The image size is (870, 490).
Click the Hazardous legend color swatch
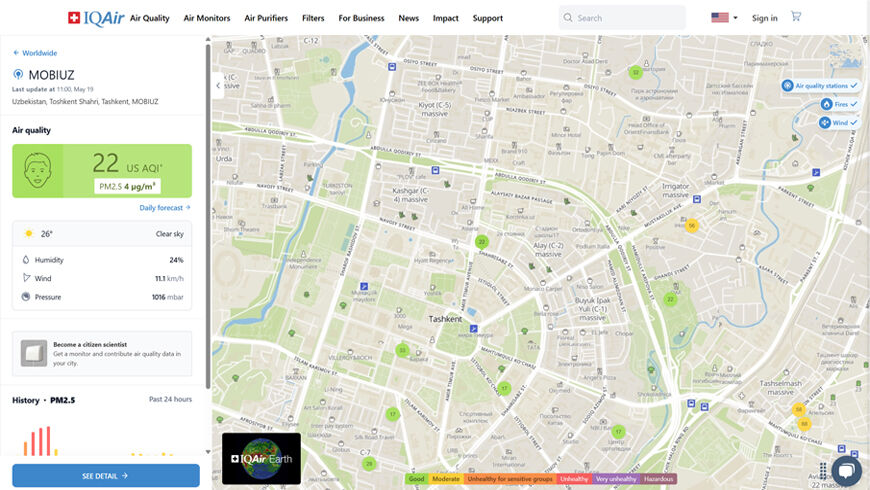[658, 479]
